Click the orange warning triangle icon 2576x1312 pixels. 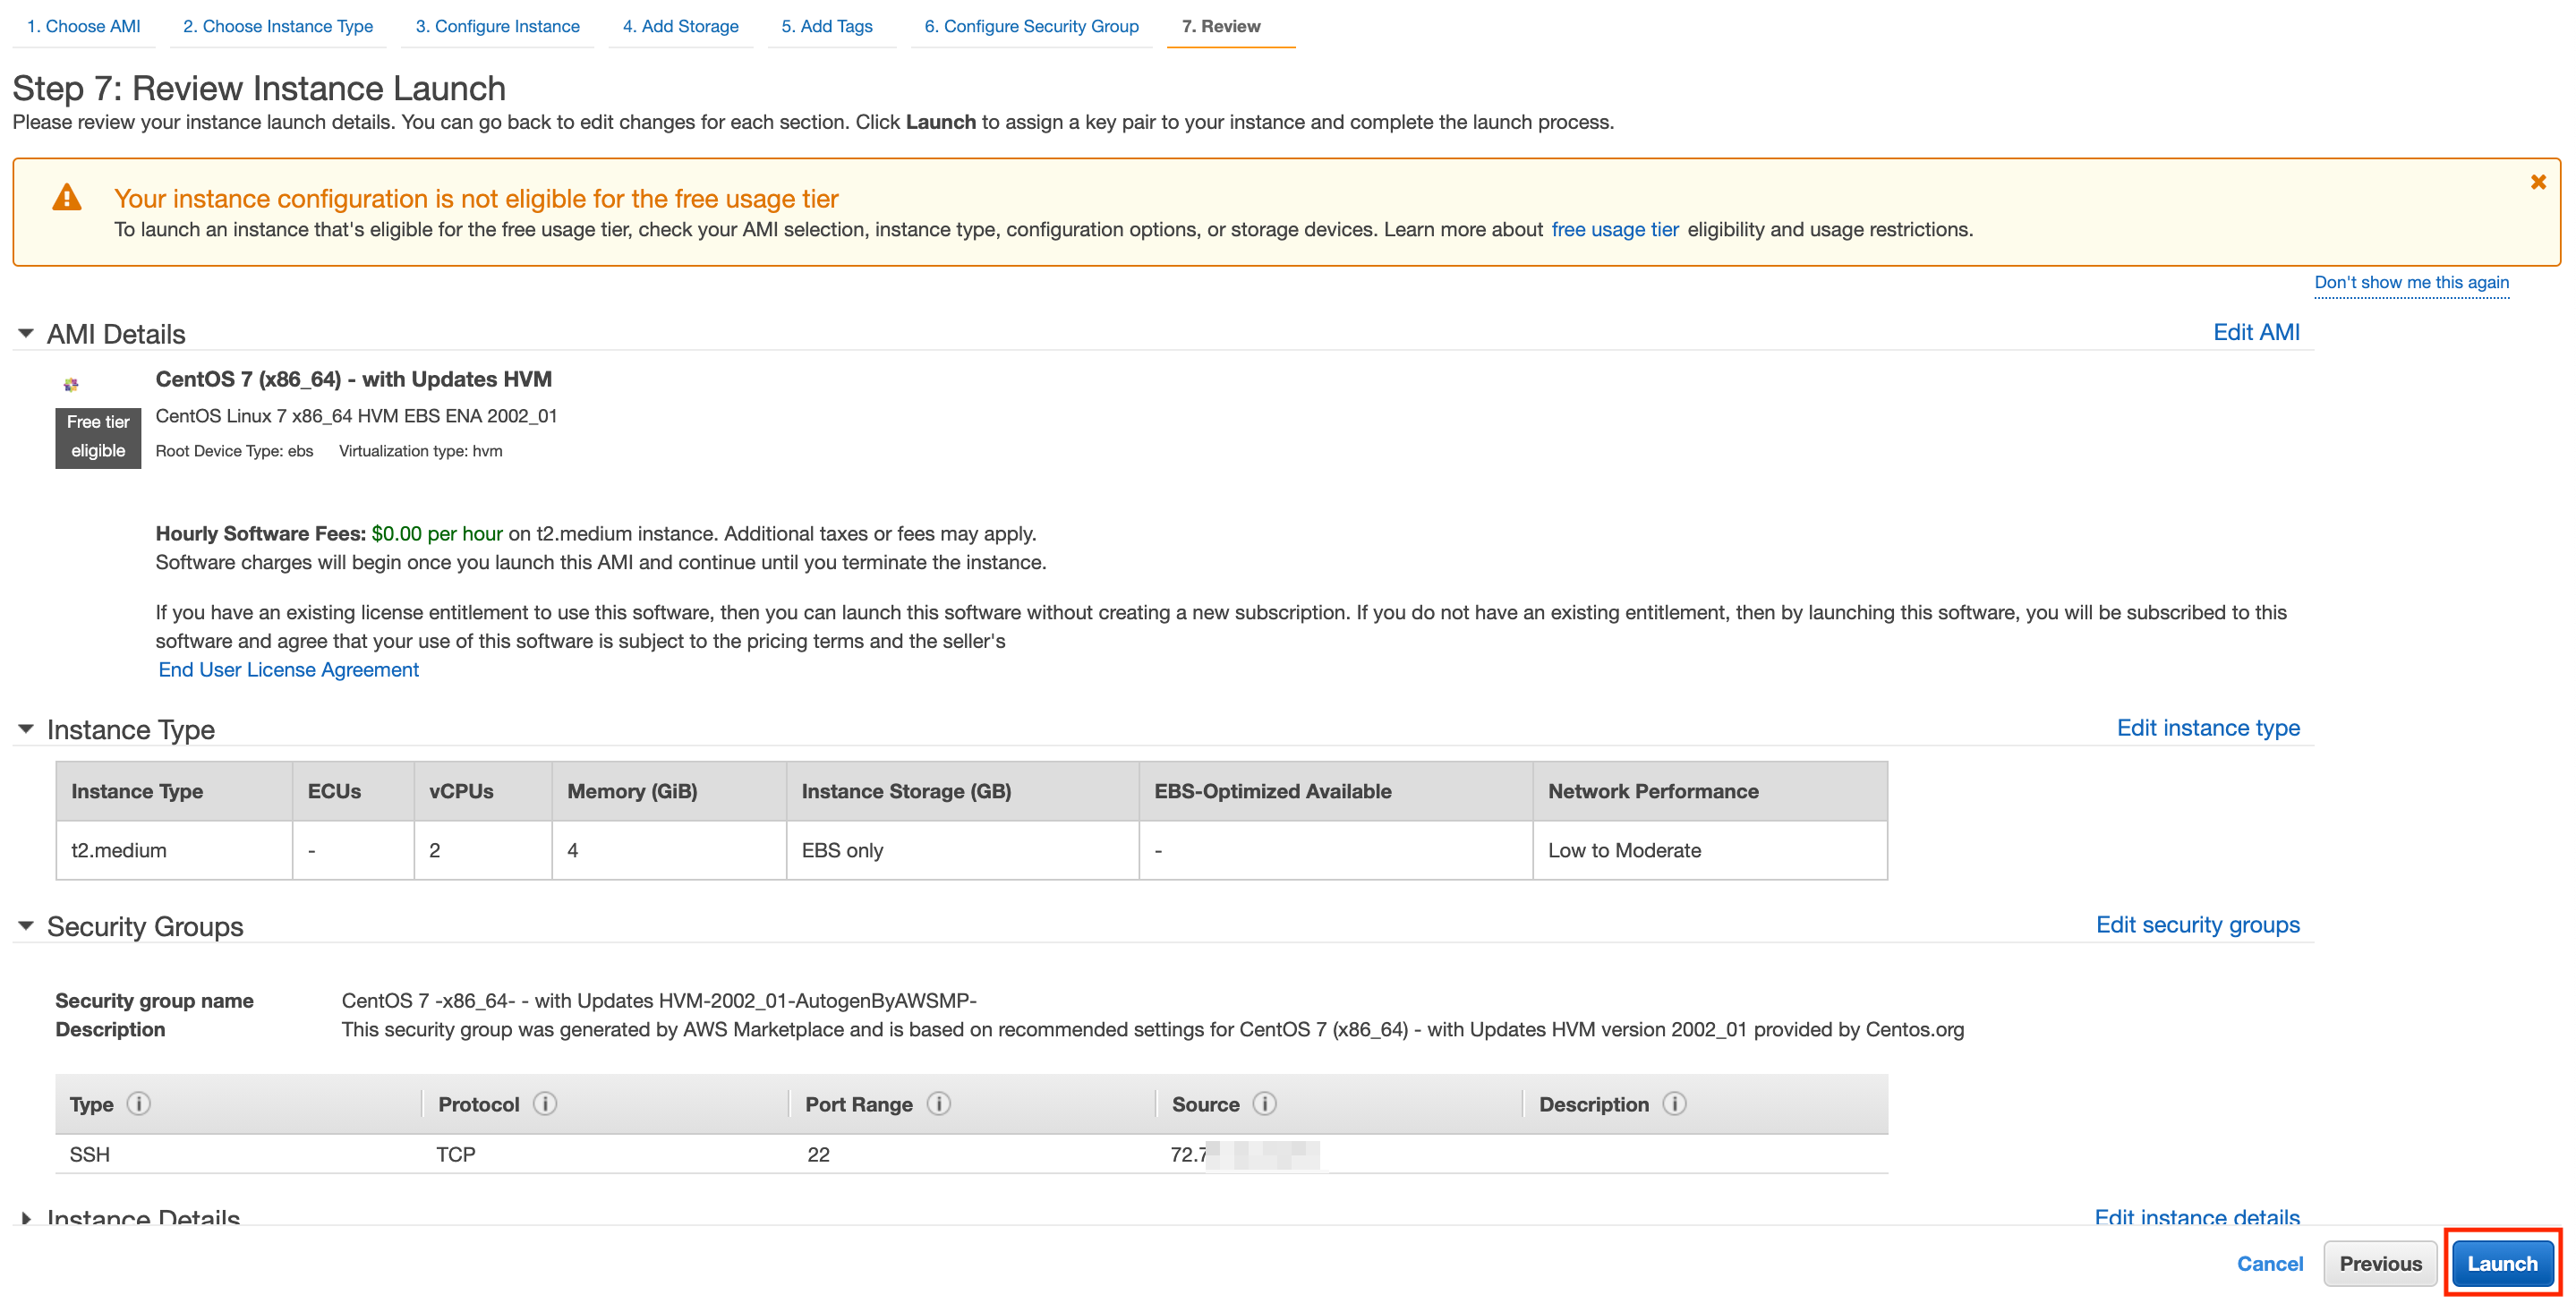click(x=67, y=197)
